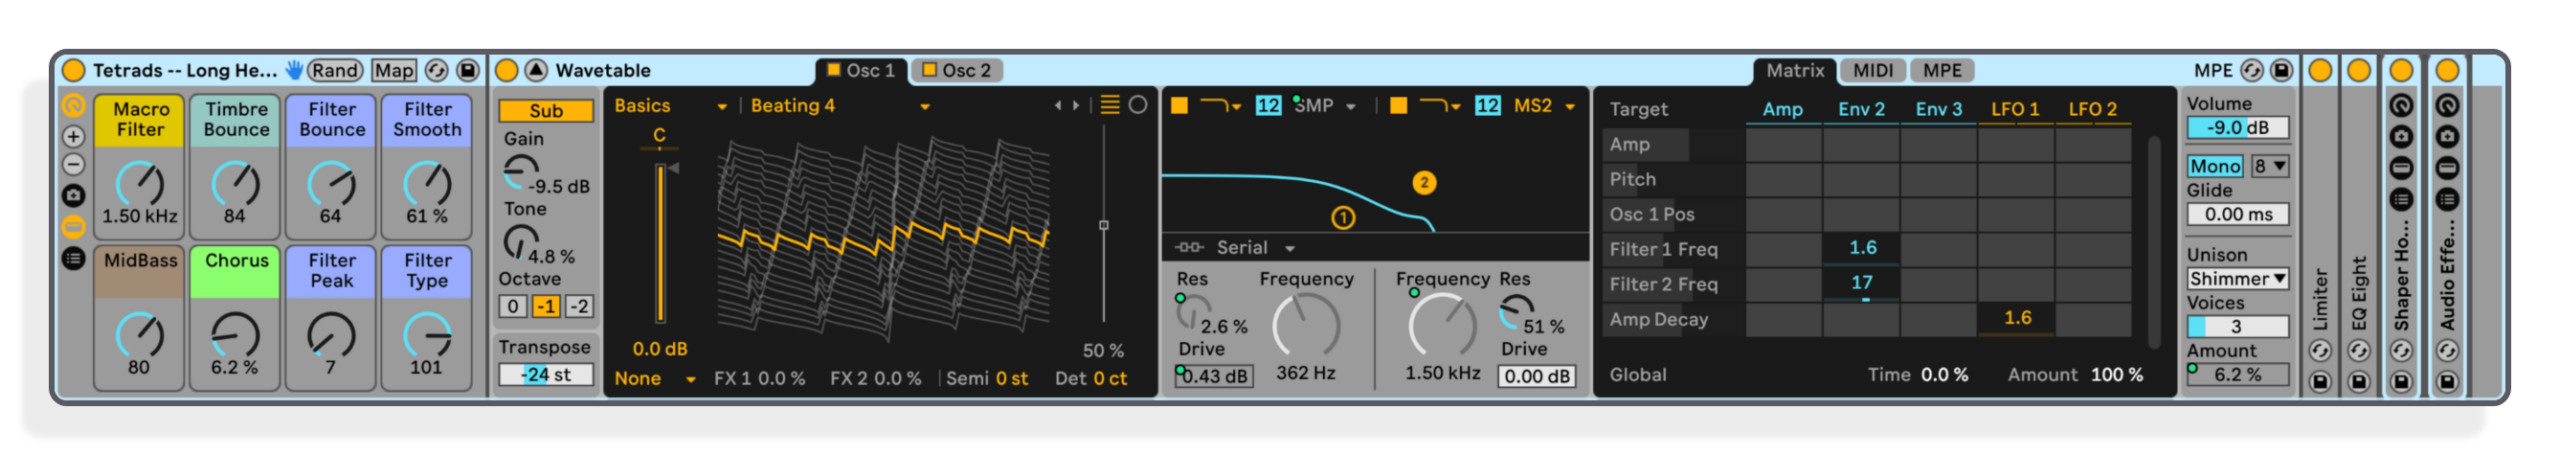Screen dimensions: 2560x455
Task: Click the Env 2 Filter 1 Freq cell
Action: tap(1862, 247)
